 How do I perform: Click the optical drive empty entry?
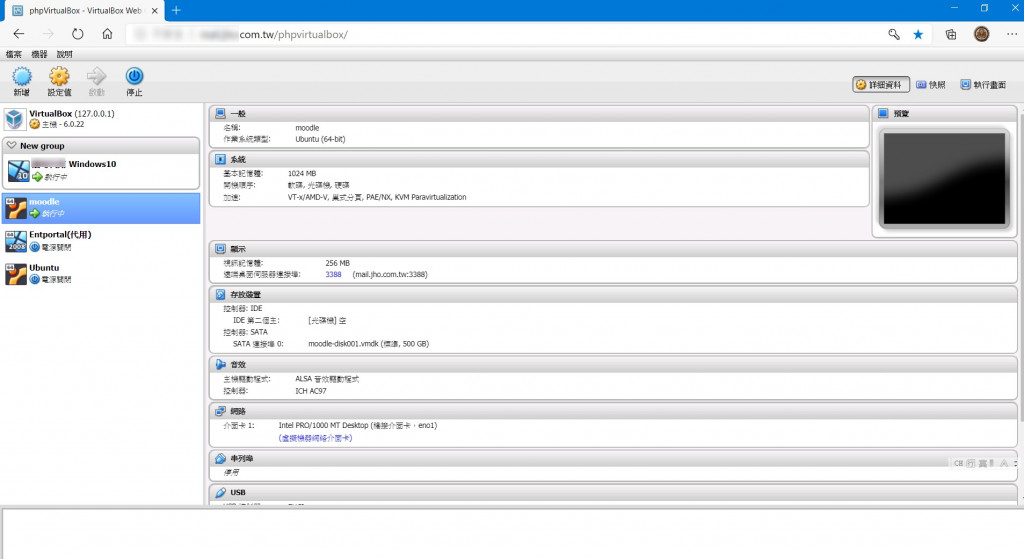point(327,321)
